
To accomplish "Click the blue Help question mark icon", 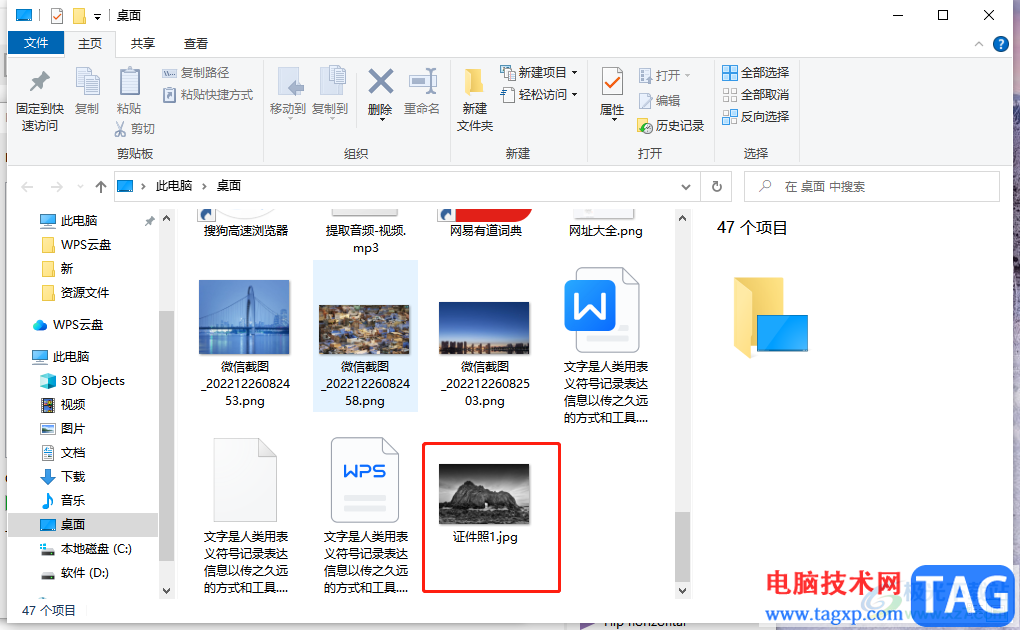I will [x=1000, y=44].
